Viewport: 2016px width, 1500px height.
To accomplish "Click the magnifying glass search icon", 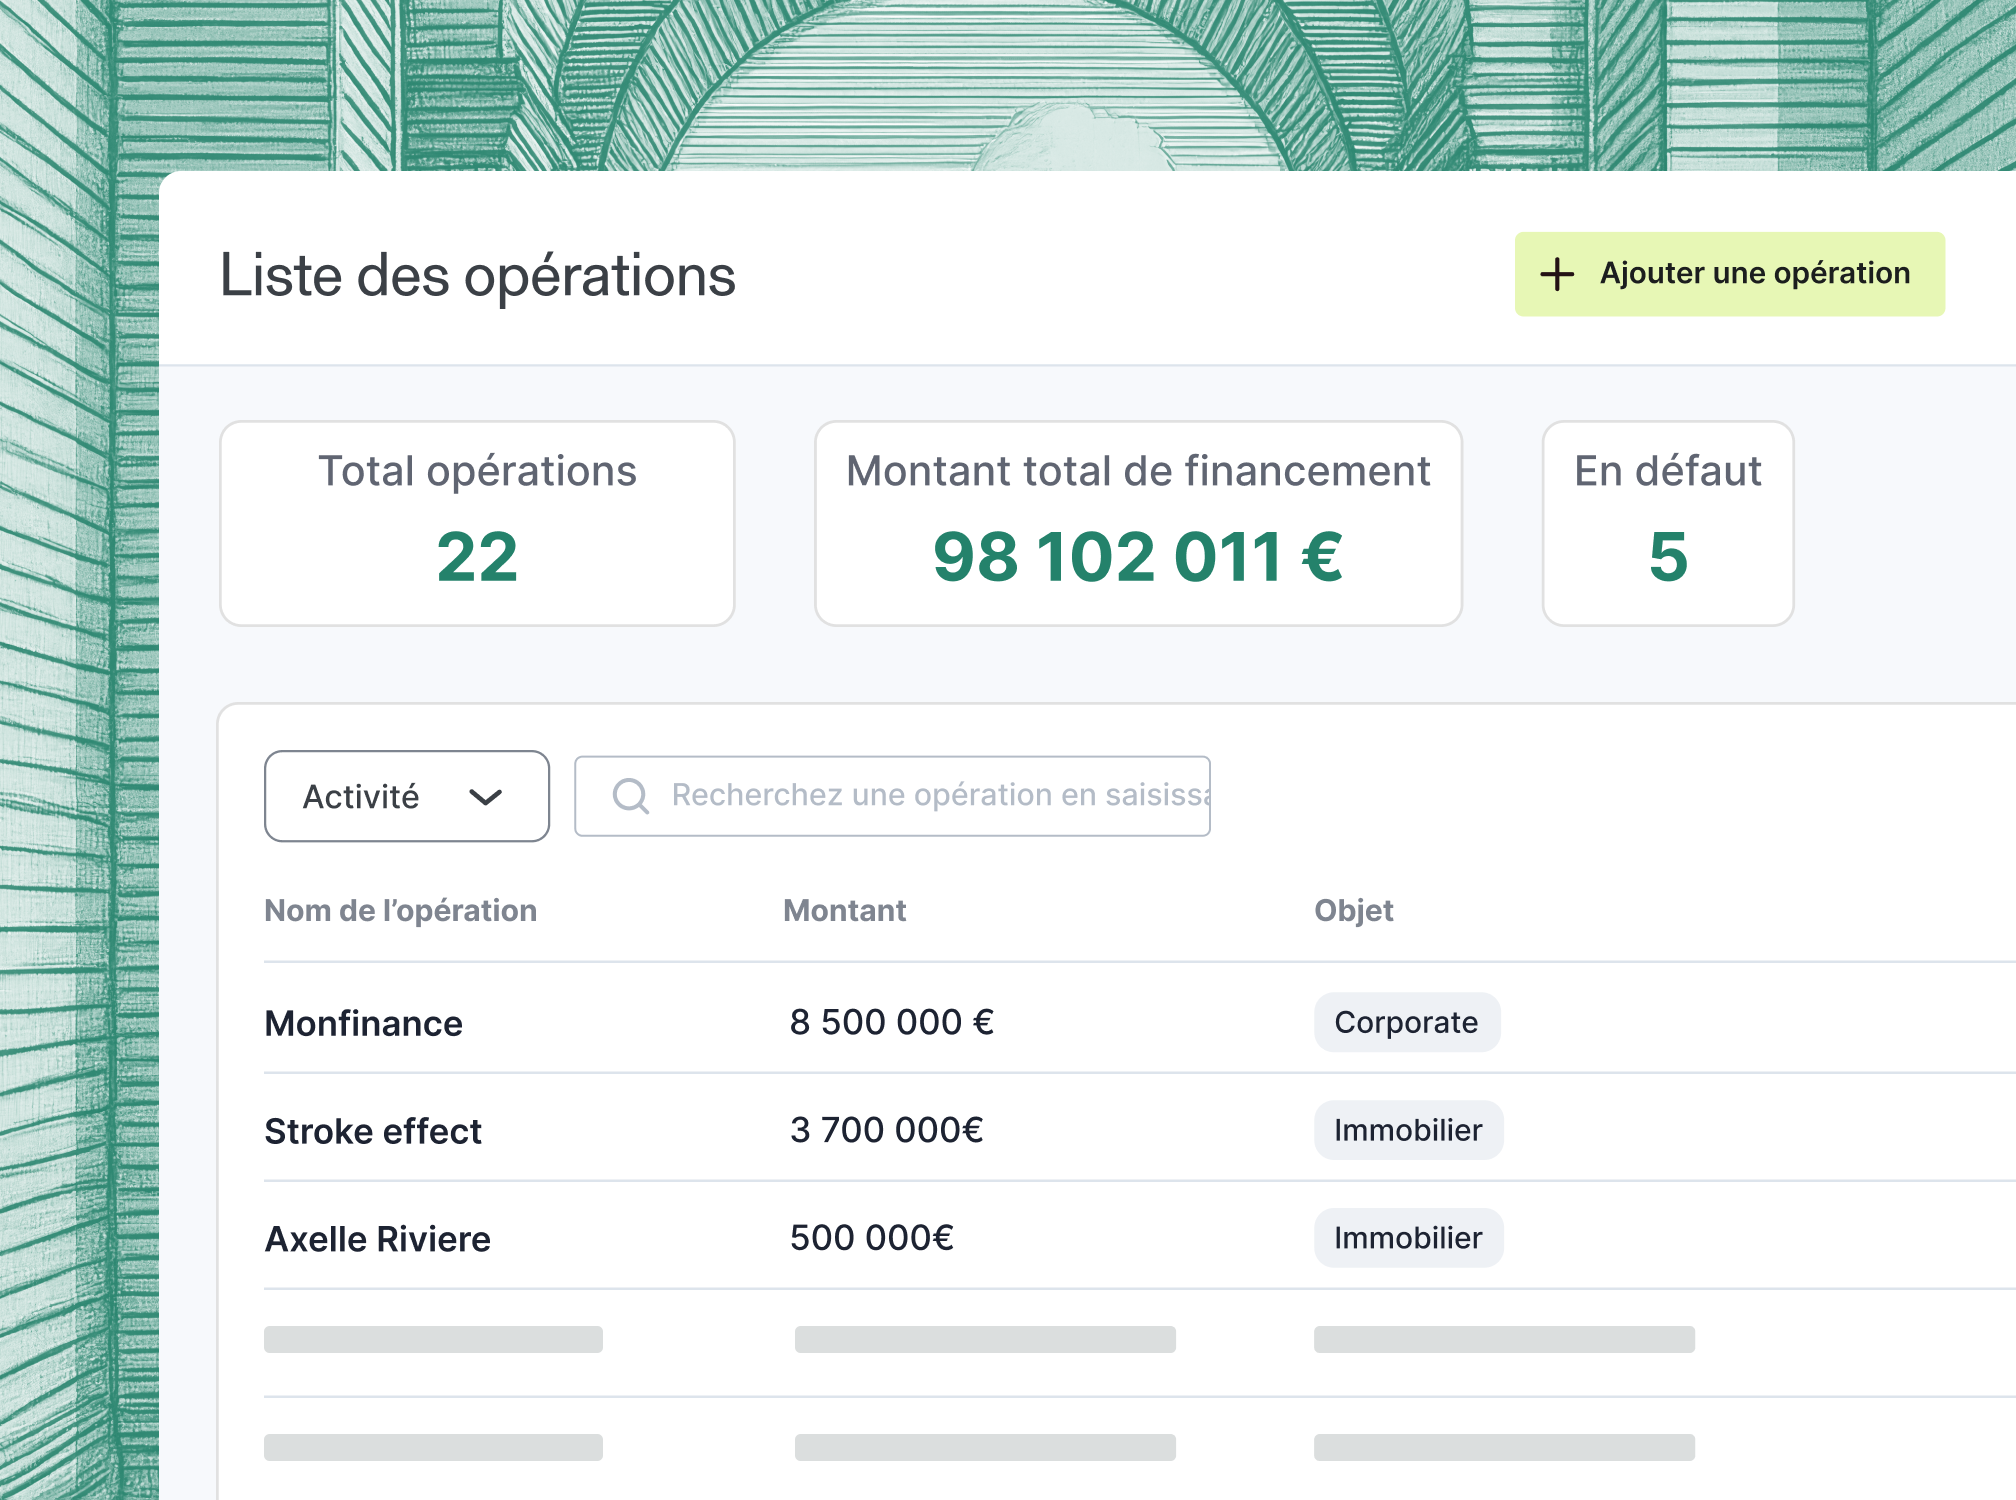I will 631,796.
